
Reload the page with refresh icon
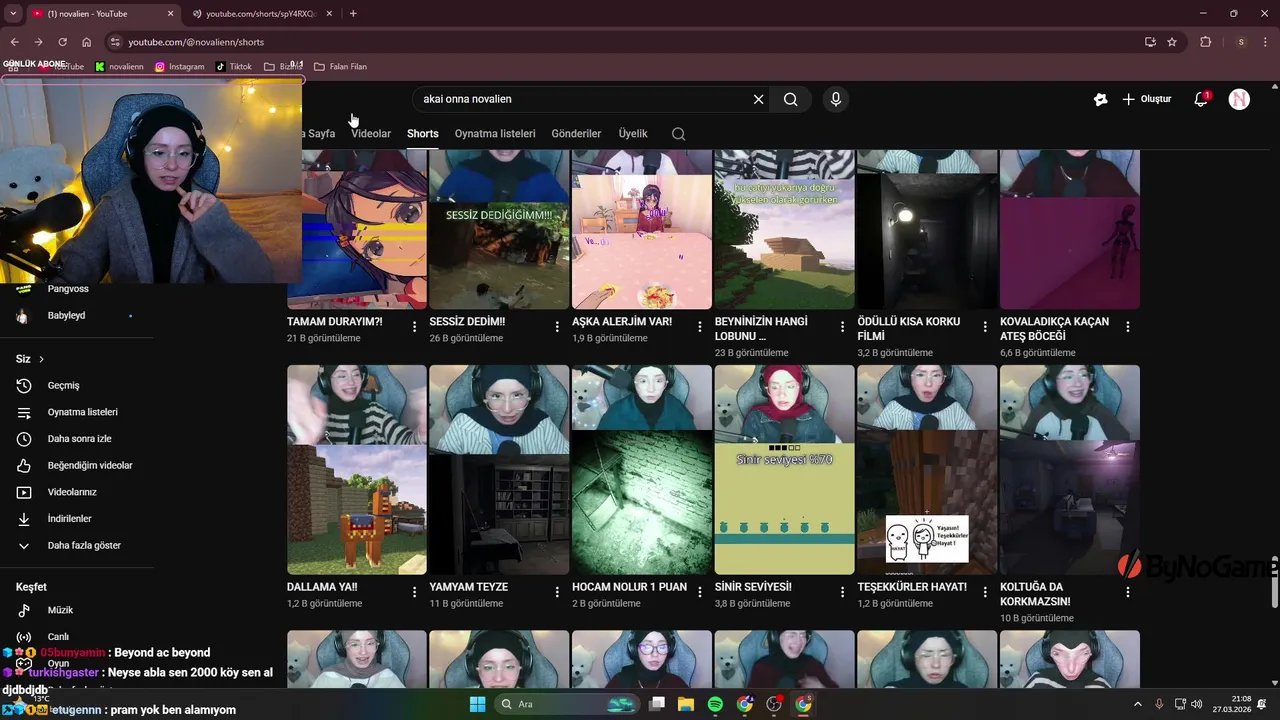point(62,42)
